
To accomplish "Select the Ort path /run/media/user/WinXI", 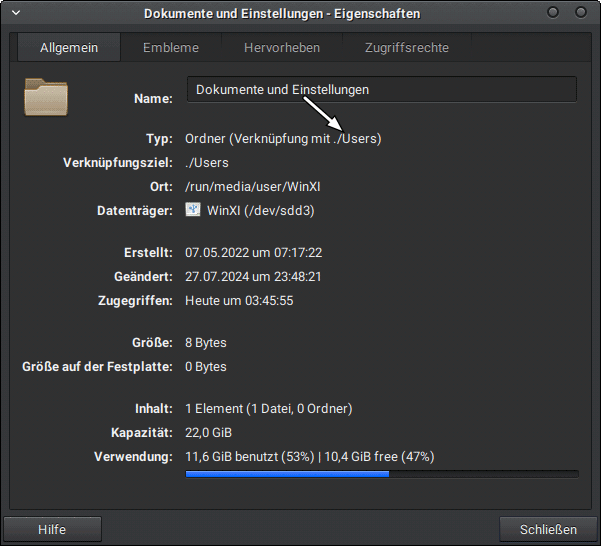I will coord(253,187).
